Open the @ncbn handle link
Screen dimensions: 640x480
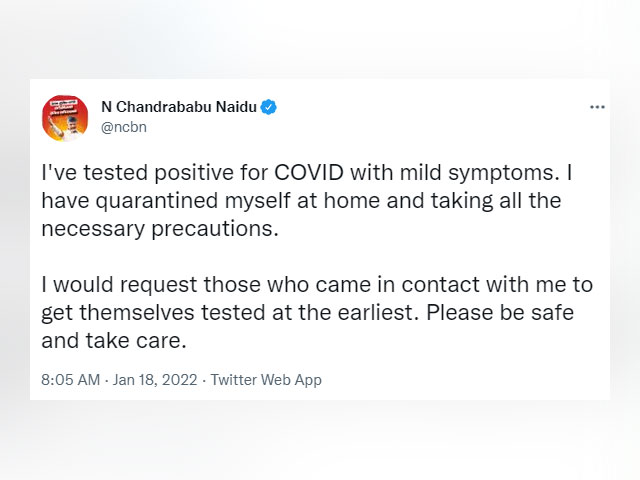coord(124,127)
